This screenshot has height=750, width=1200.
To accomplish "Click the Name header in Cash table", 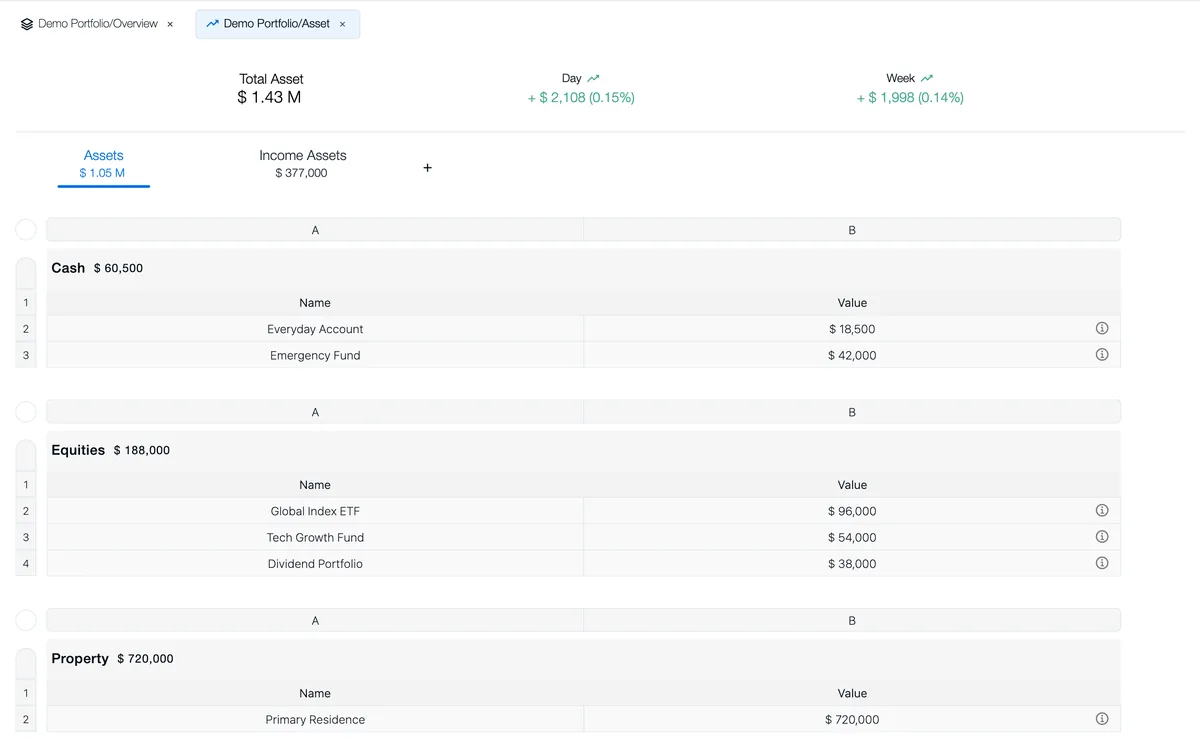I will (x=315, y=303).
